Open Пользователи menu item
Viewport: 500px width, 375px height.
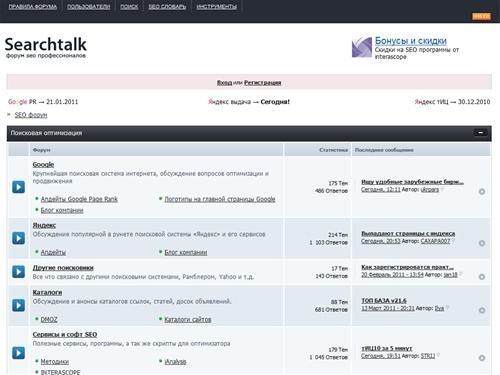click(88, 7)
